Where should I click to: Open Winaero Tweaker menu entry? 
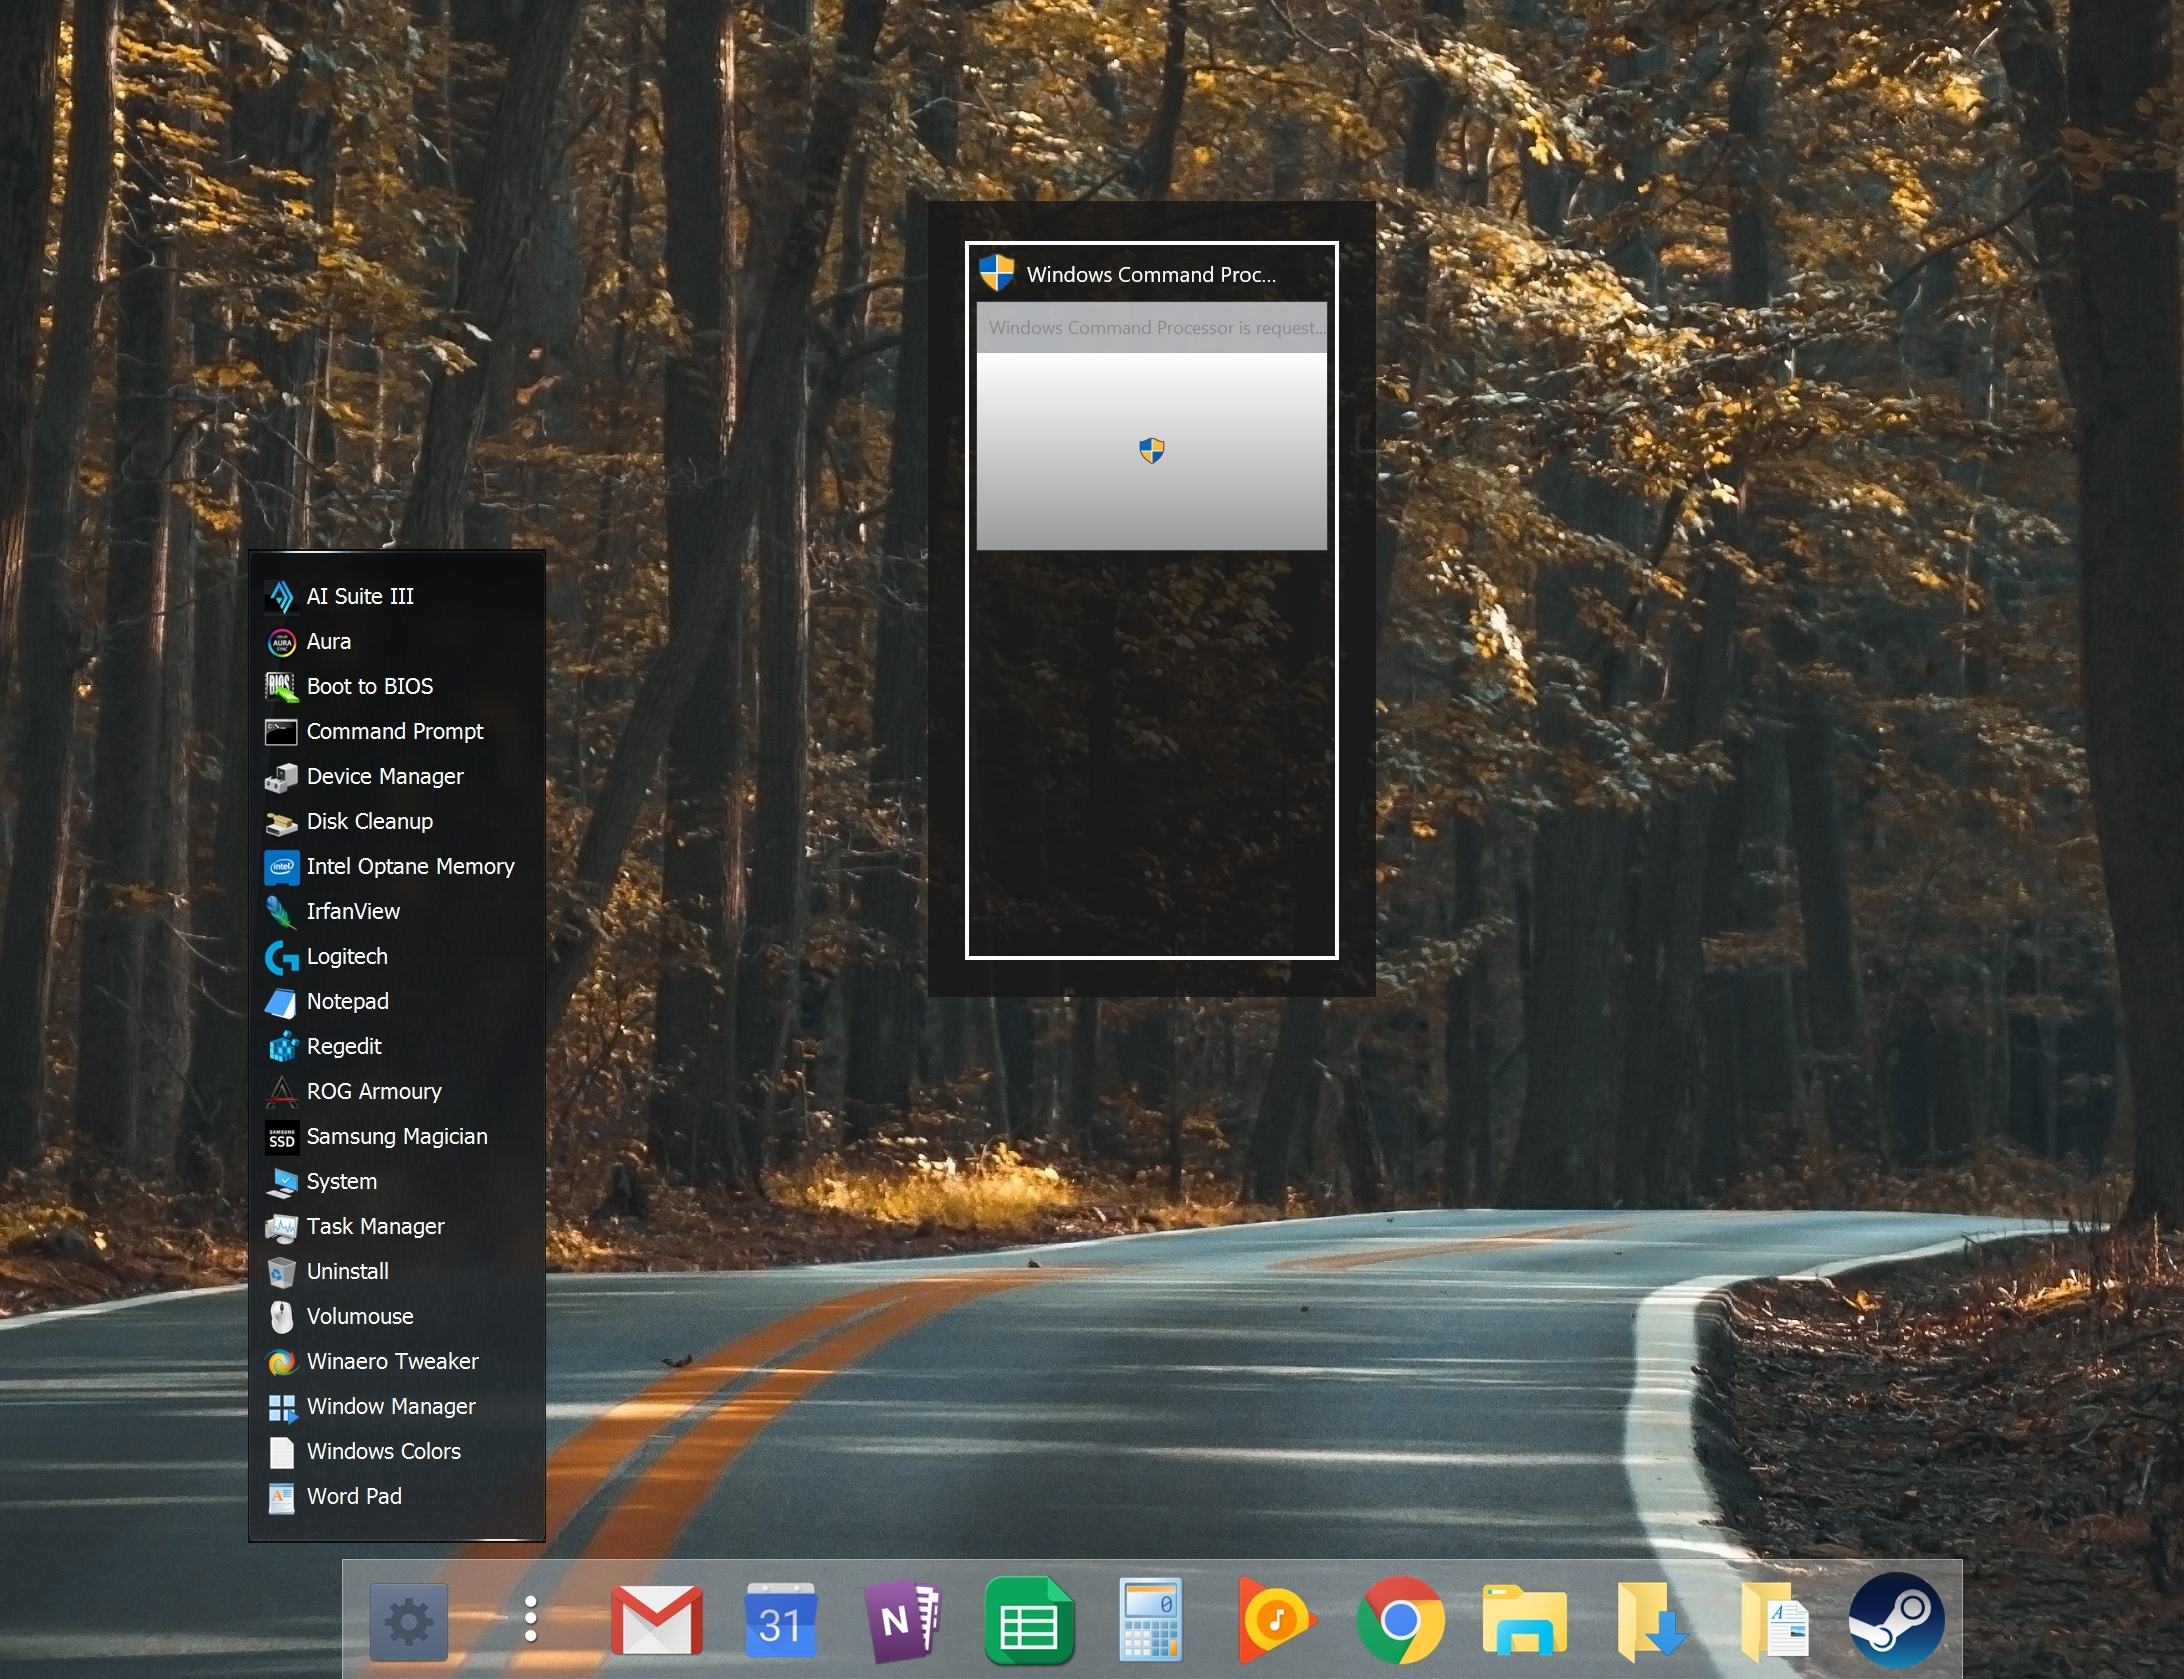click(392, 1361)
